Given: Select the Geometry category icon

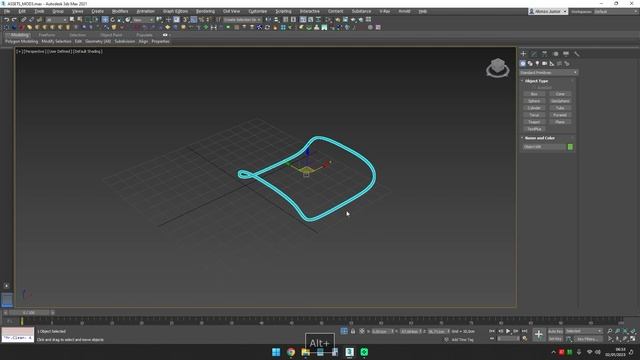Looking at the screenshot, I should coord(523,64).
